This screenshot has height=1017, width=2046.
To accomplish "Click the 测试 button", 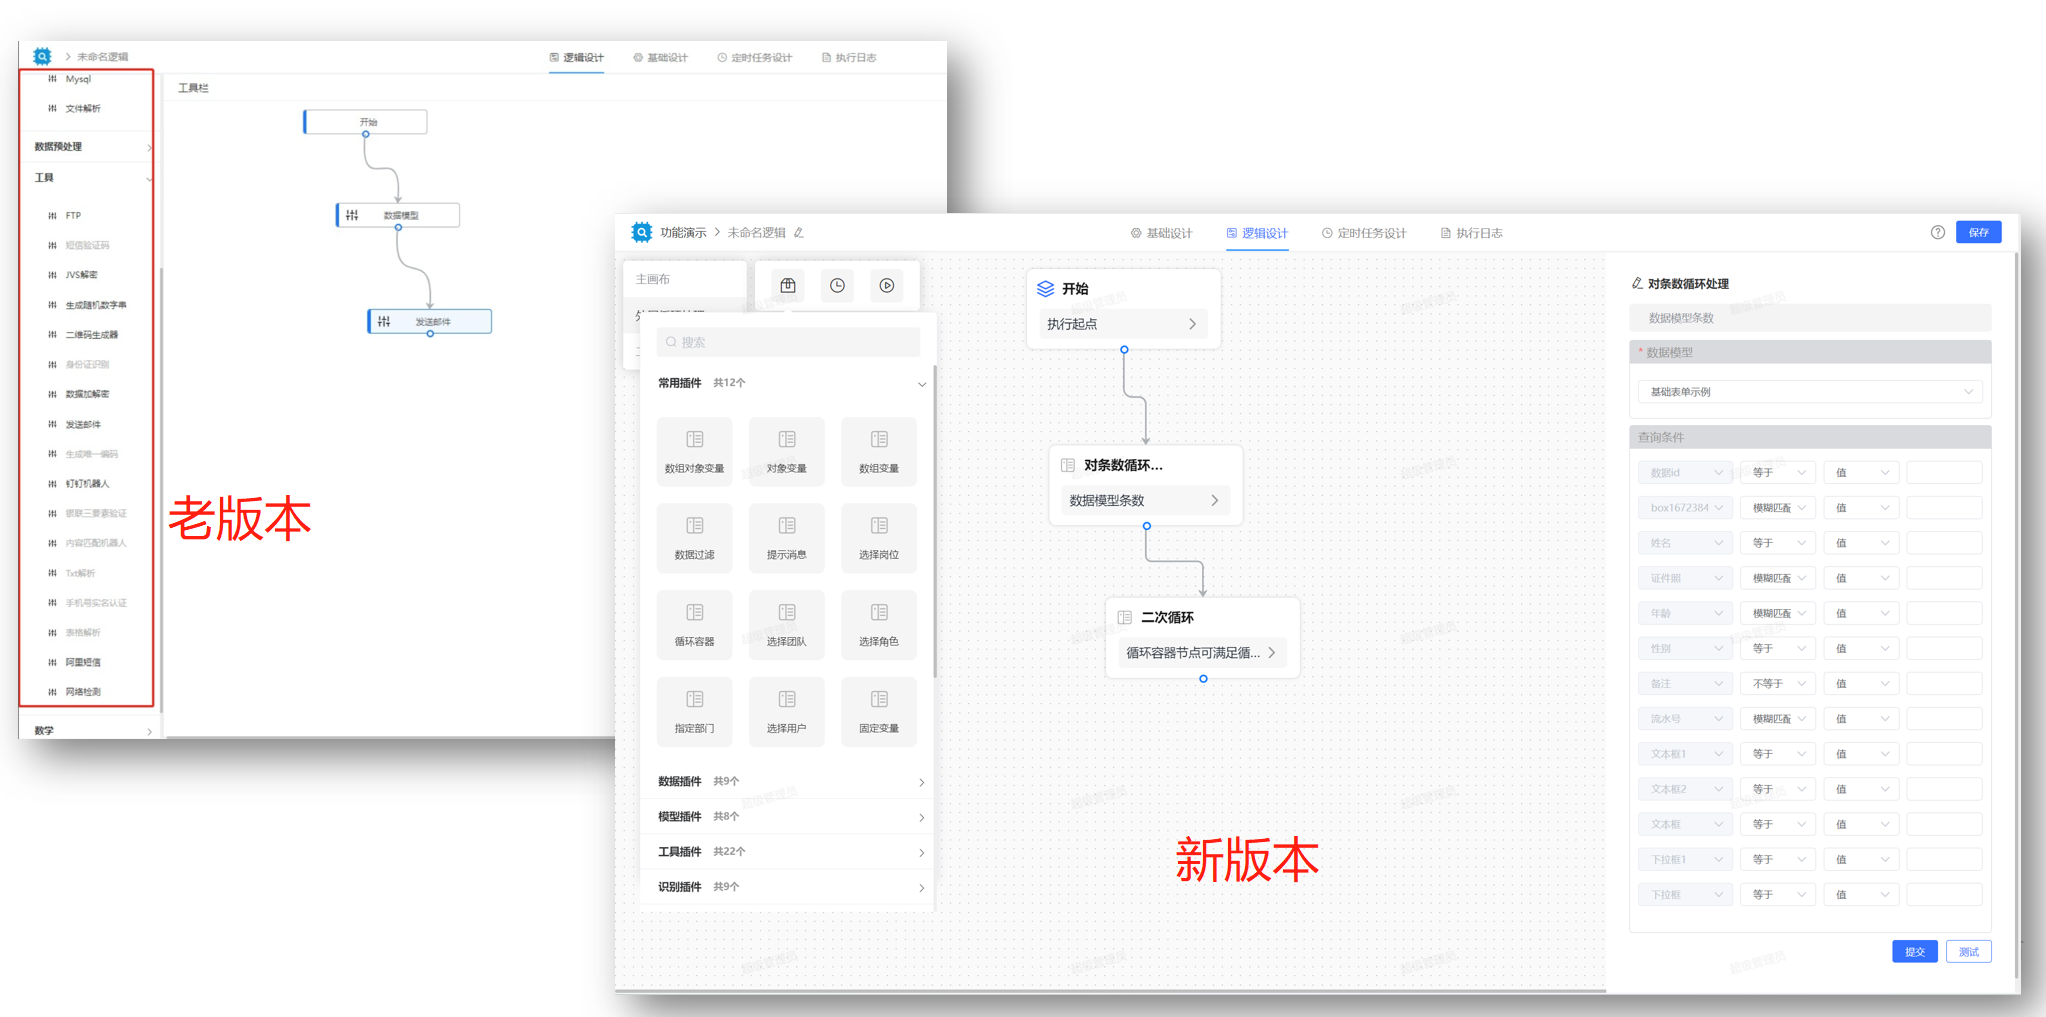I will coord(1968,951).
